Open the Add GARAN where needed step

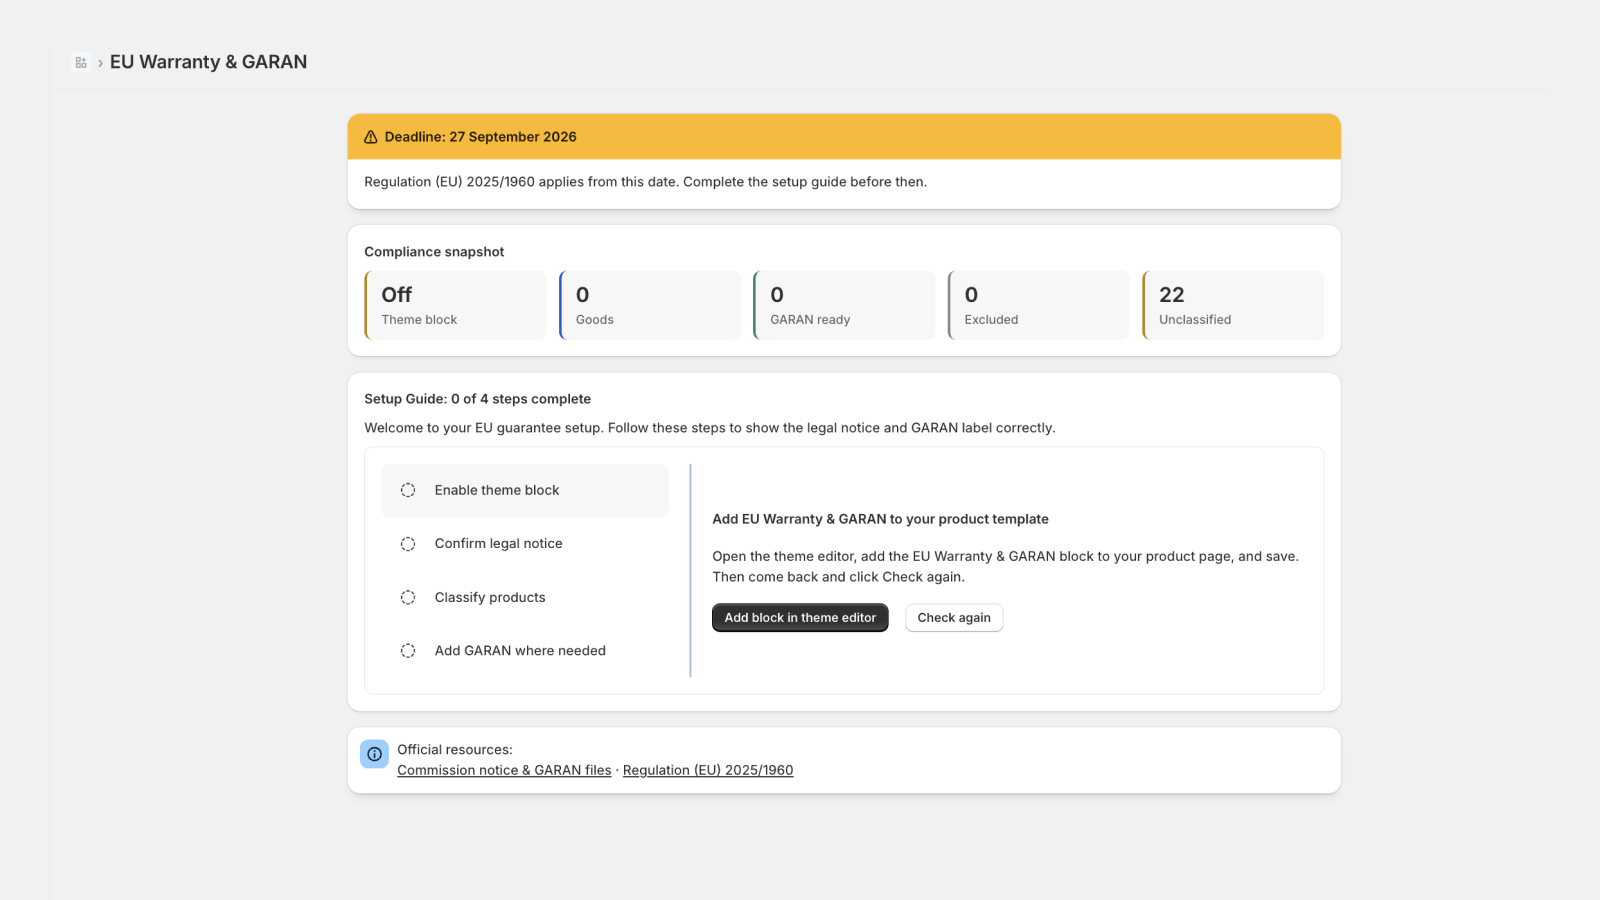[525, 651]
